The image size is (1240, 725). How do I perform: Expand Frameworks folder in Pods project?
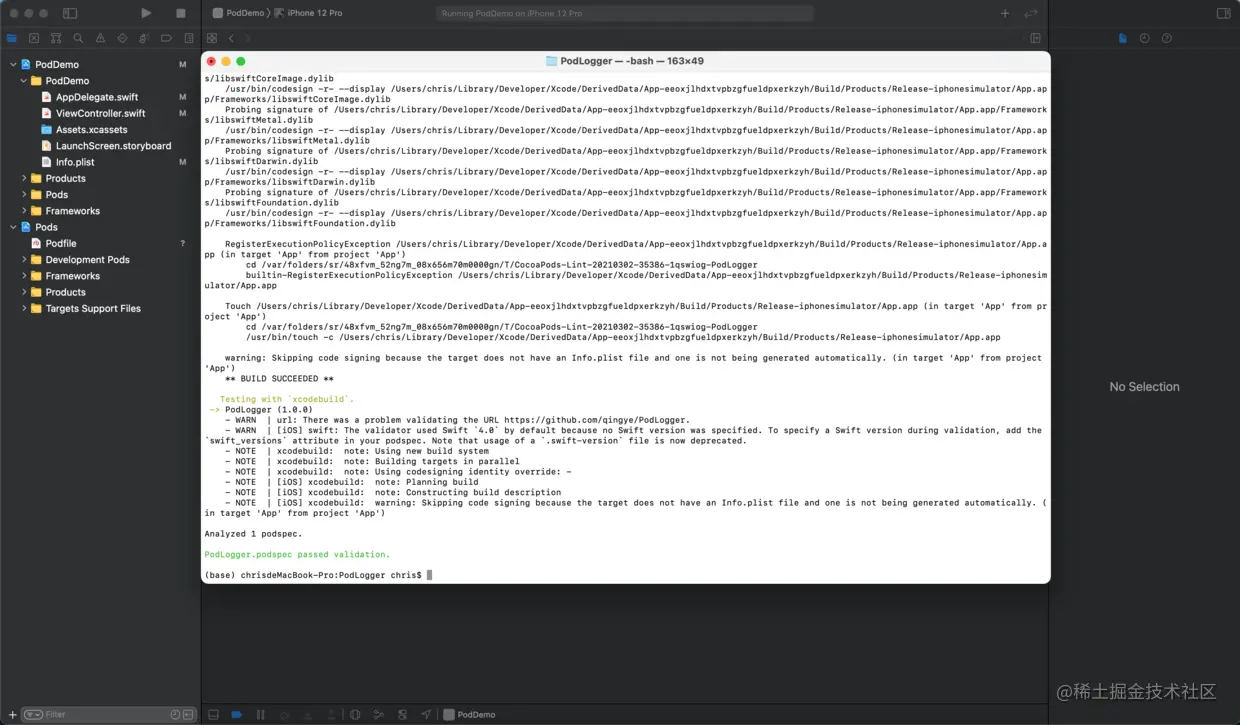(x=24, y=276)
